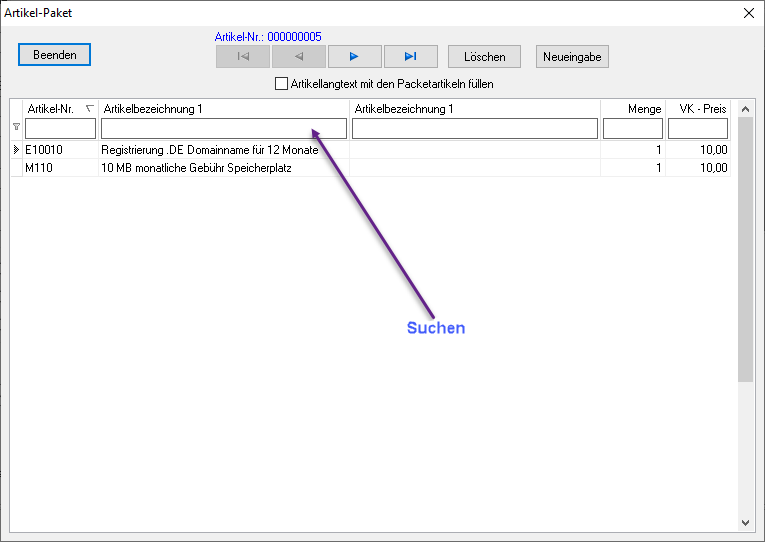Click the Artikel-Nr. sort arrow
The width and height of the screenshot is (765, 542).
point(89,108)
